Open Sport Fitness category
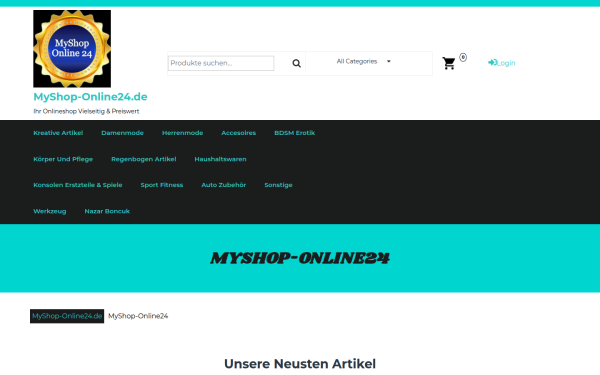This screenshot has height=375, width=600. point(162,185)
